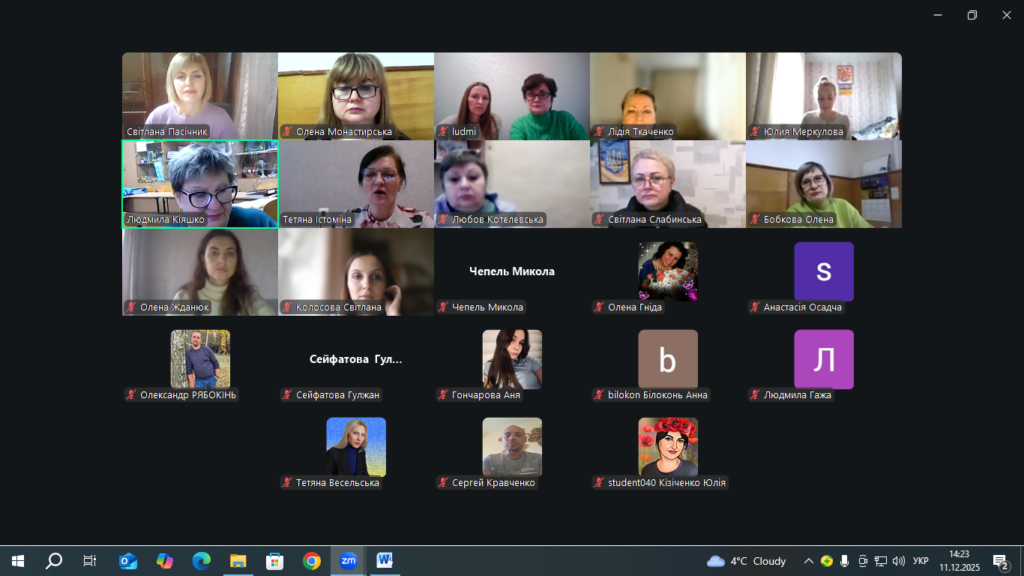Open the Outlook taskbar icon

(x=128, y=561)
